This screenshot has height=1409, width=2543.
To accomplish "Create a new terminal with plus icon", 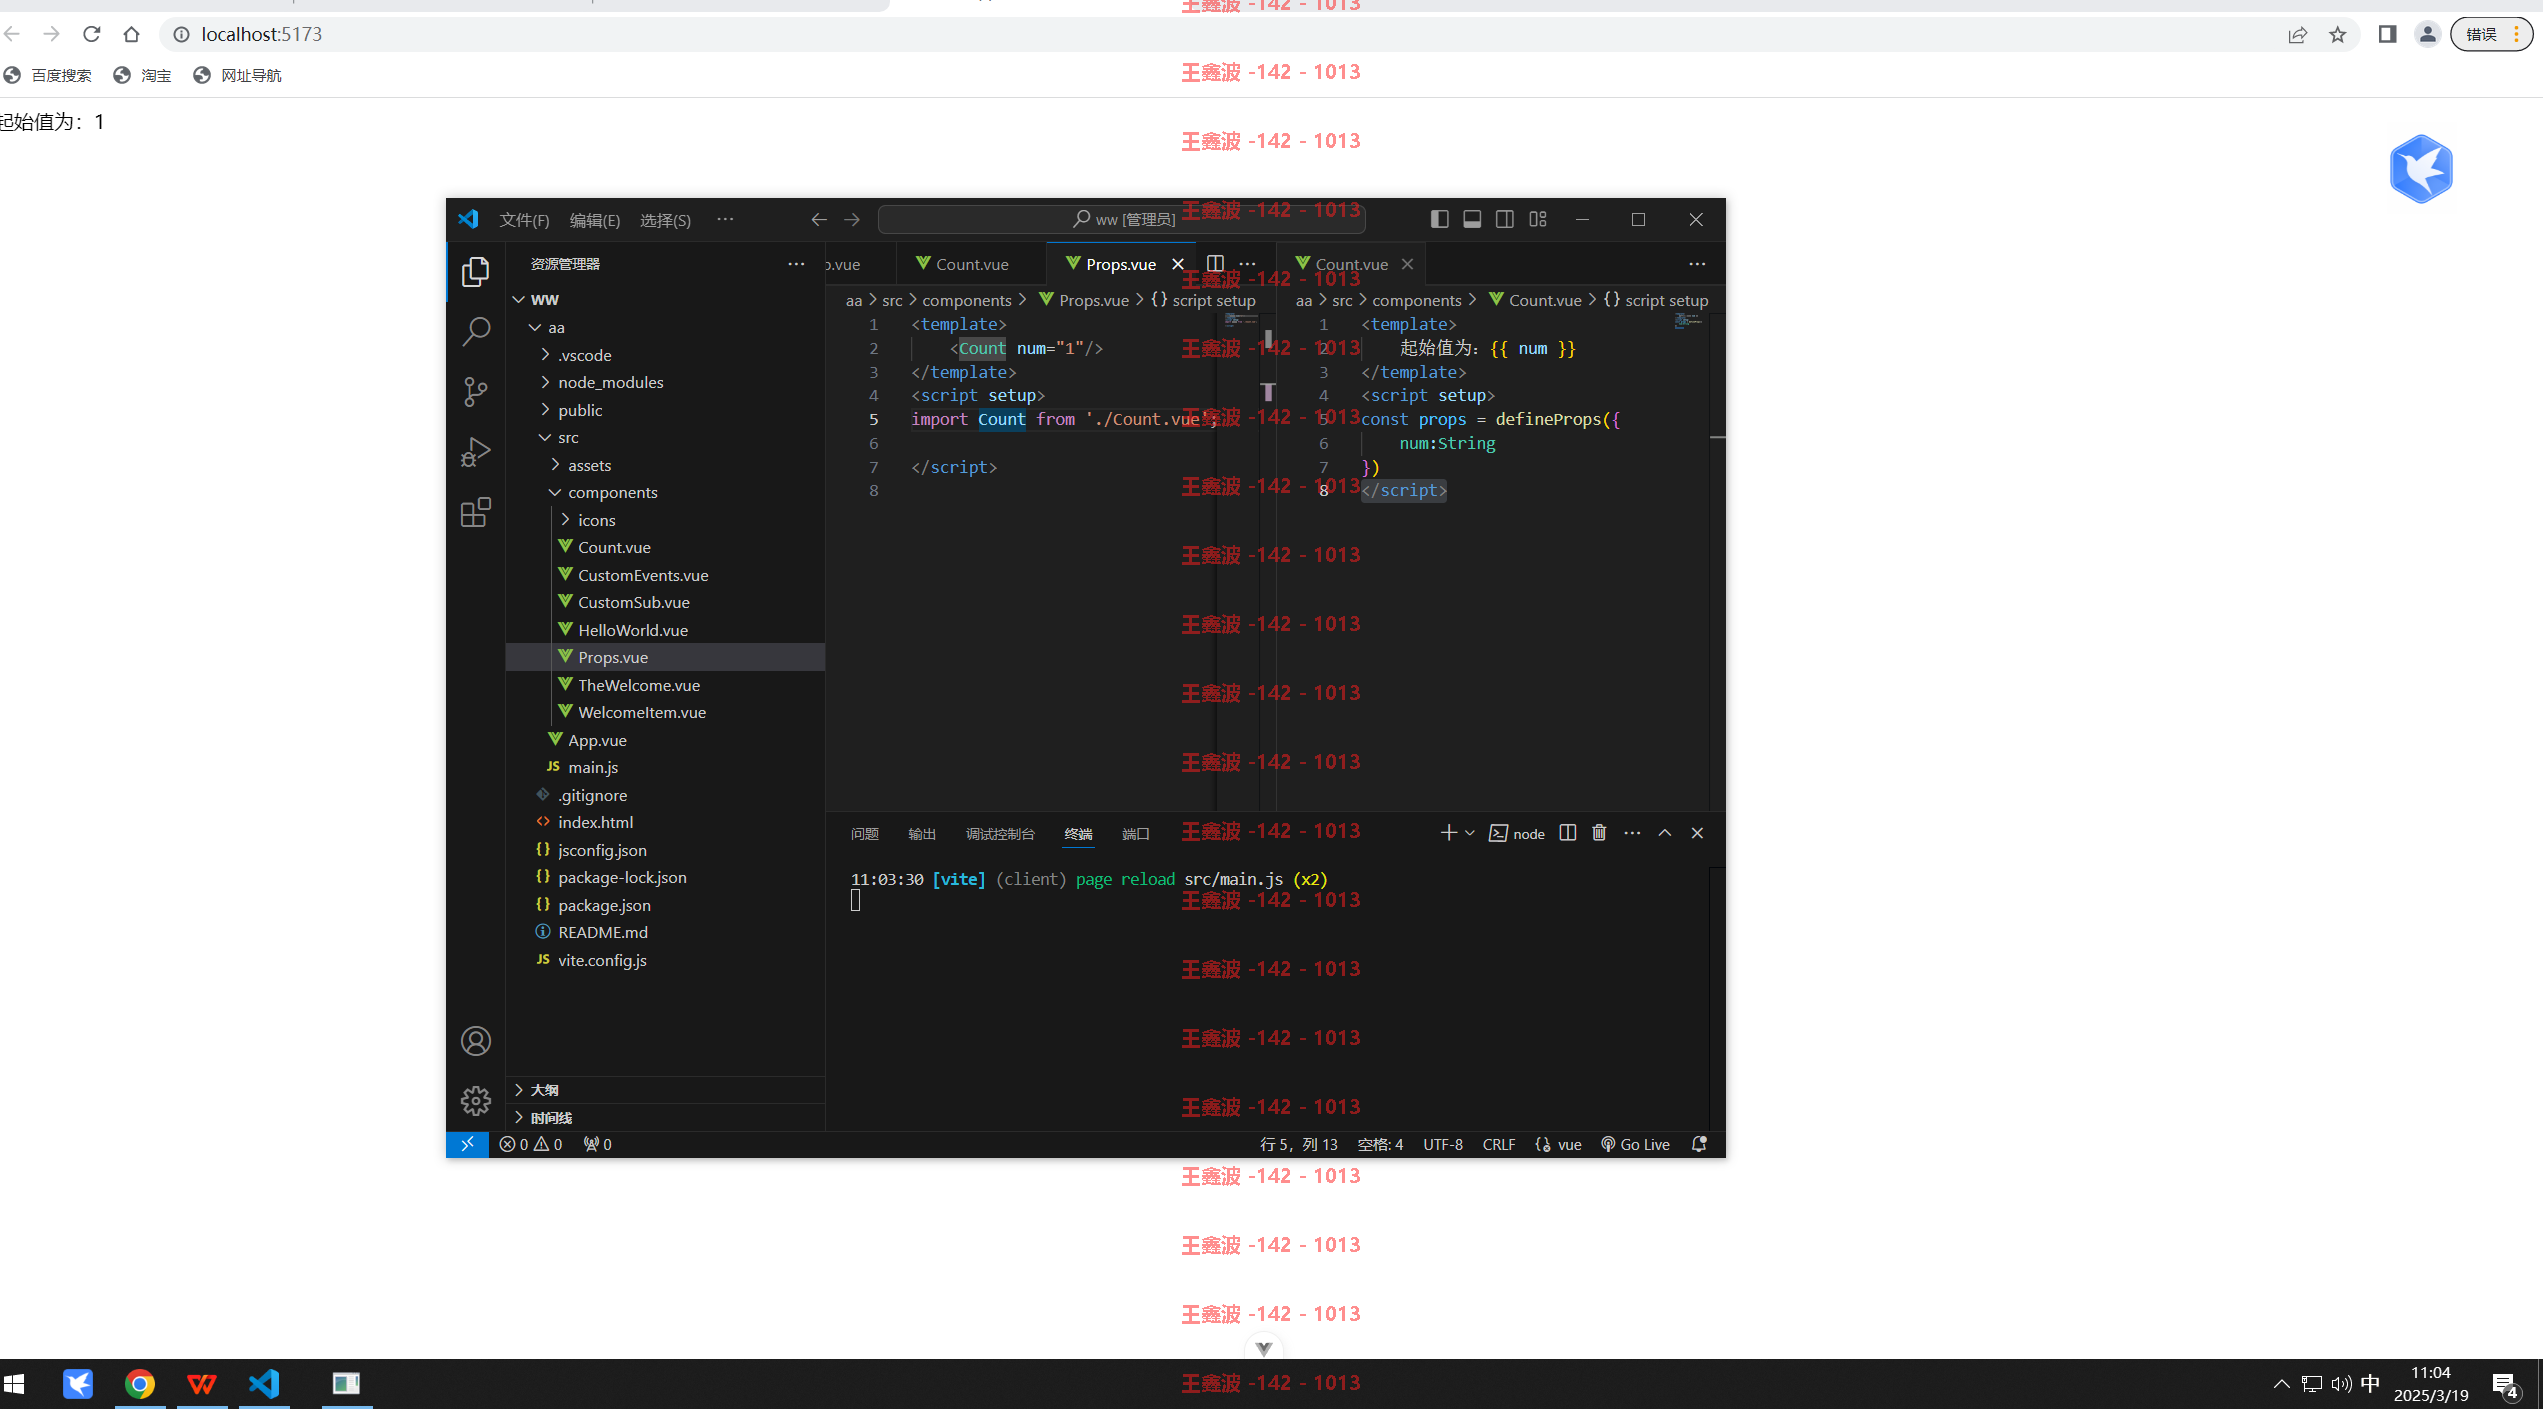I will (1448, 833).
